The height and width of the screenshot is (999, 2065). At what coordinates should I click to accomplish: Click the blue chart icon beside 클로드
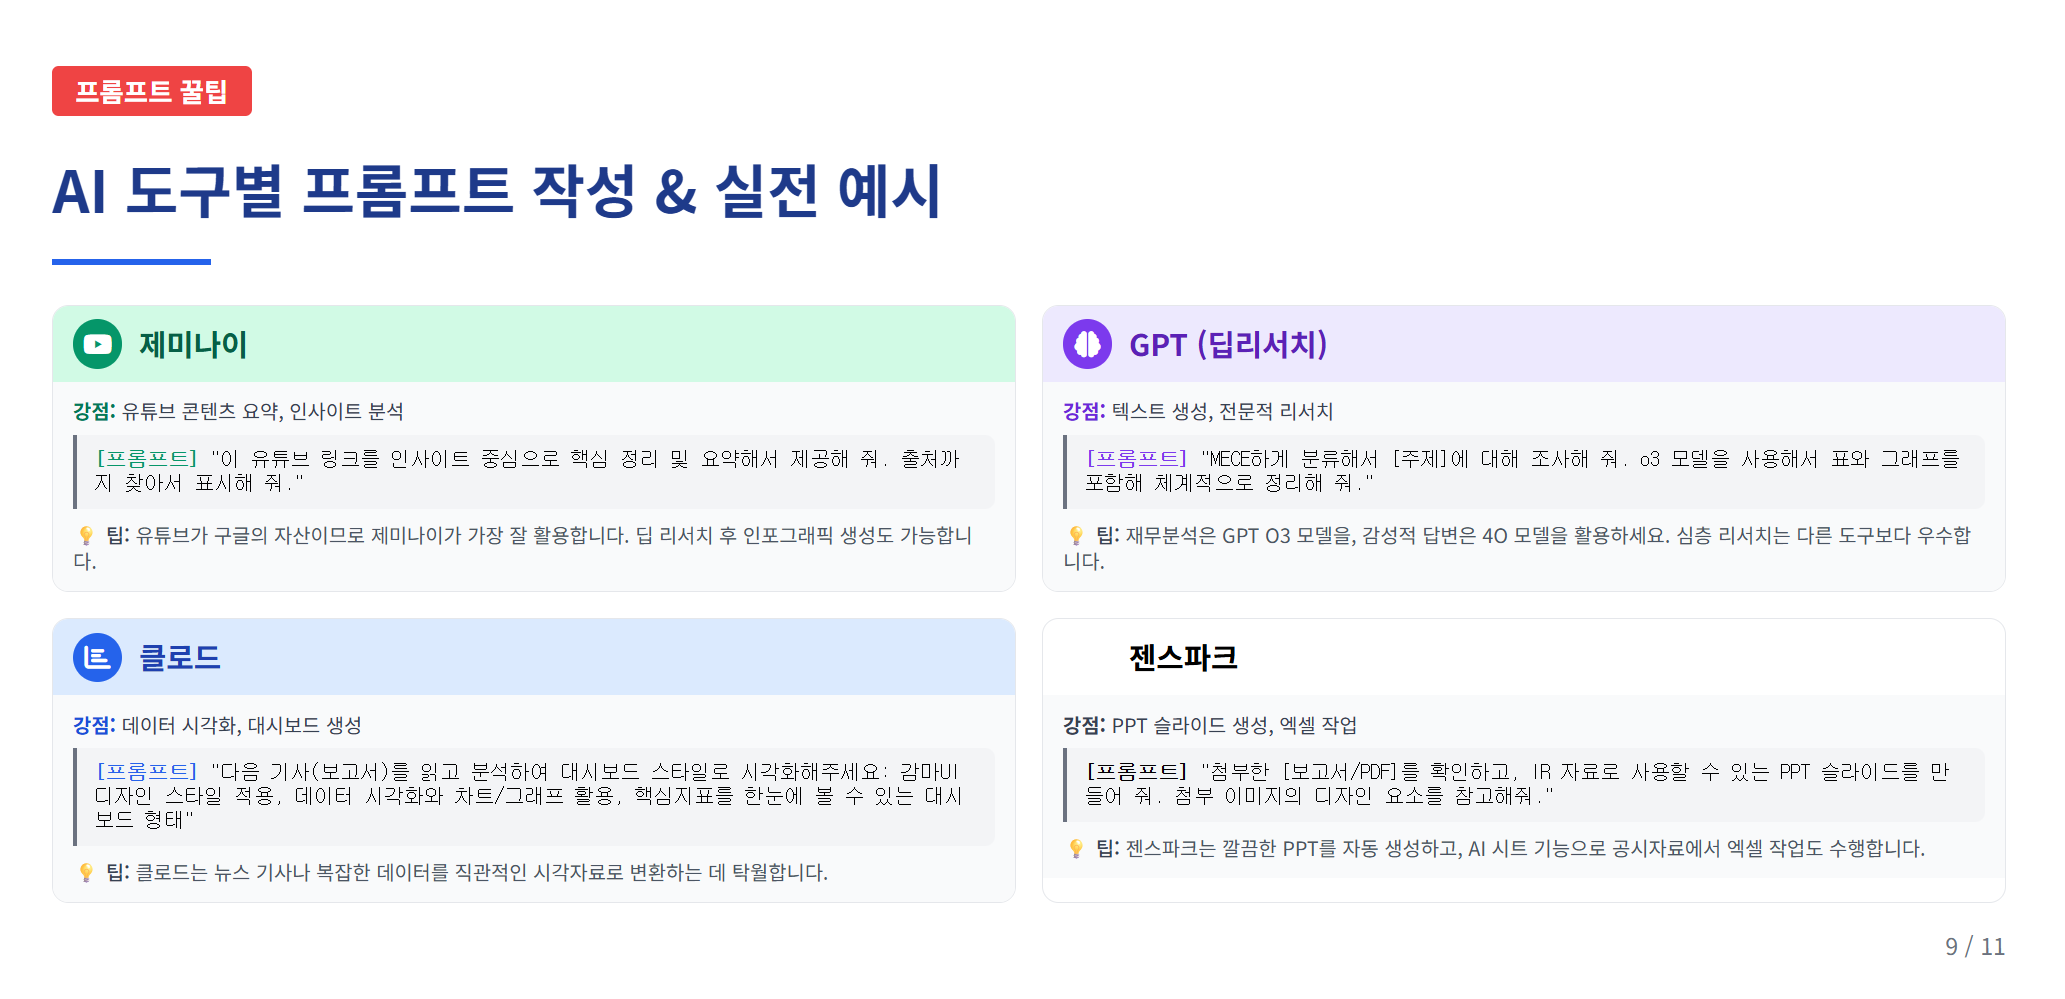97,657
